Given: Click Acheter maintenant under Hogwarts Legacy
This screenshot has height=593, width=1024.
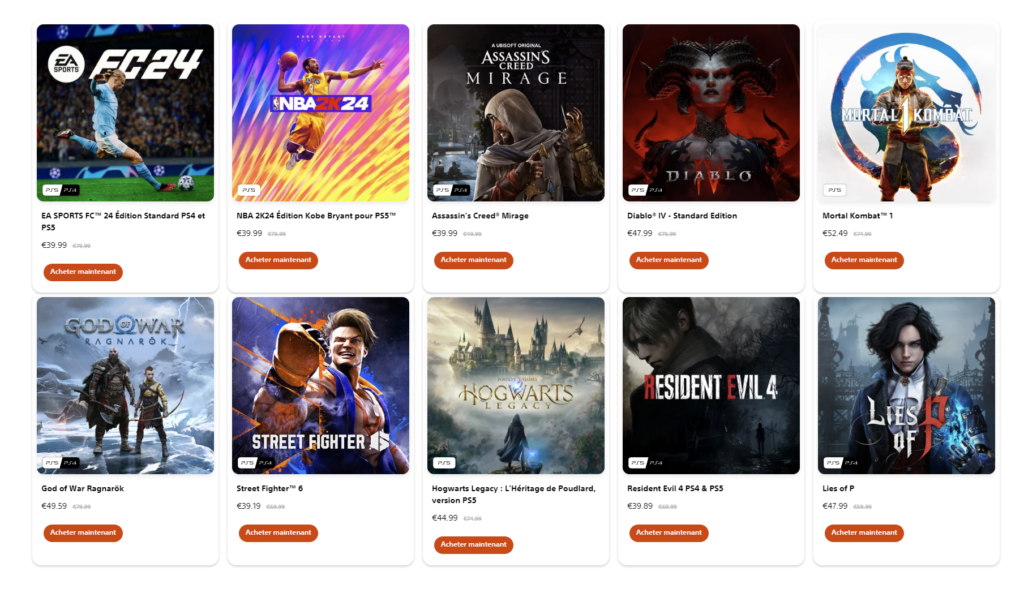Looking at the screenshot, I should click(x=473, y=545).
